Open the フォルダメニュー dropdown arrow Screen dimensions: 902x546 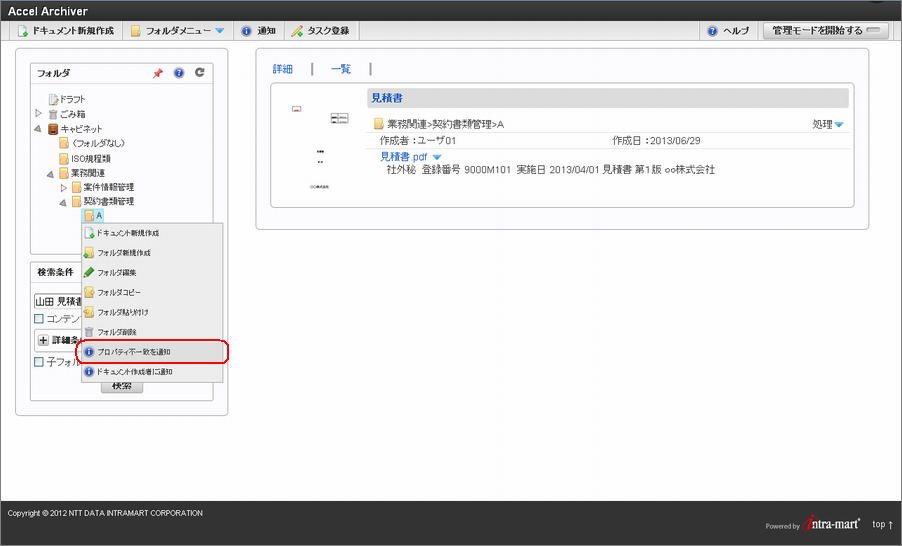tap(220, 31)
